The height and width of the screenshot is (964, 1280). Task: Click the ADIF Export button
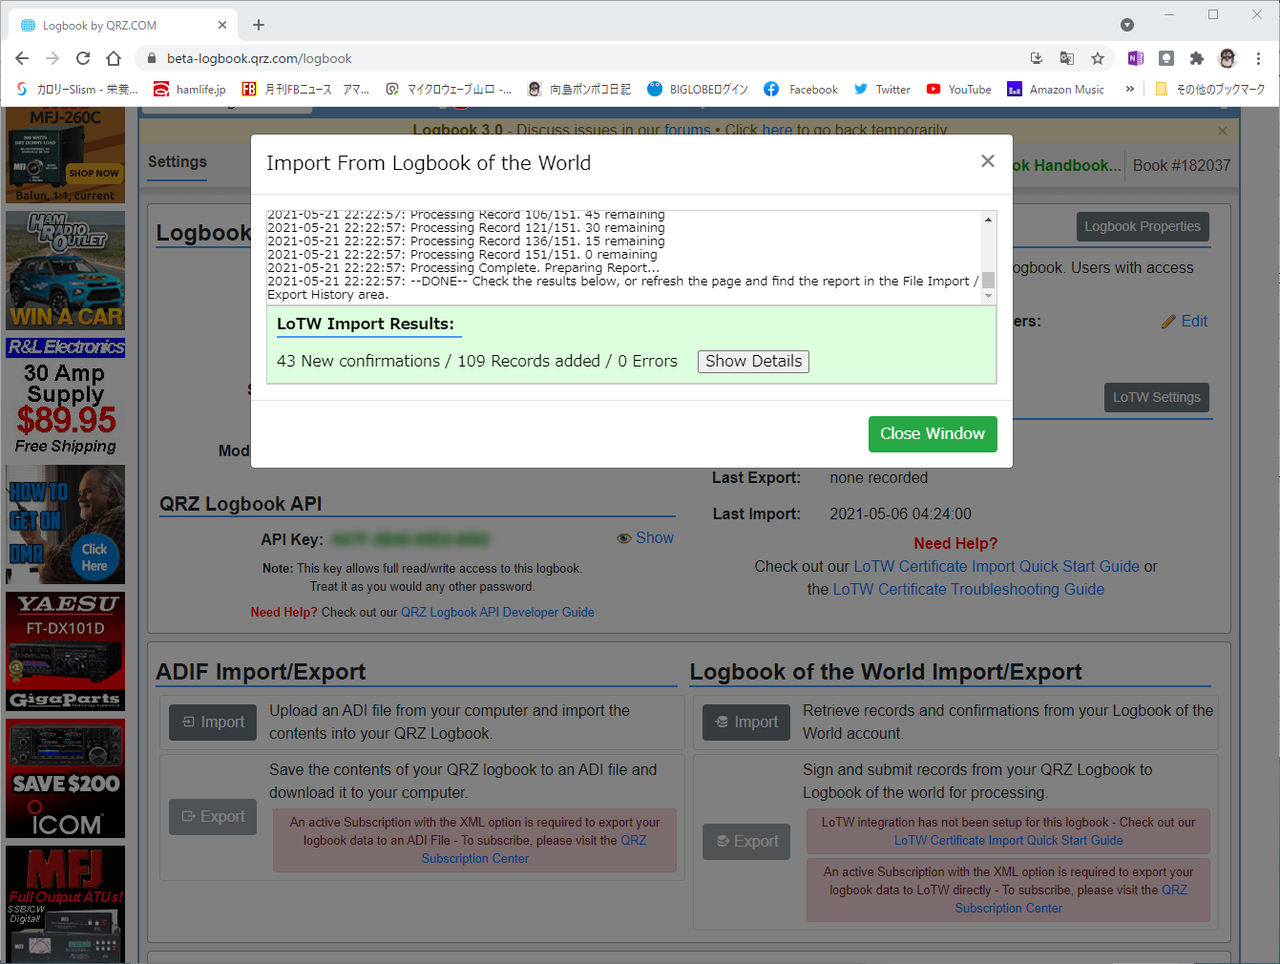click(213, 817)
